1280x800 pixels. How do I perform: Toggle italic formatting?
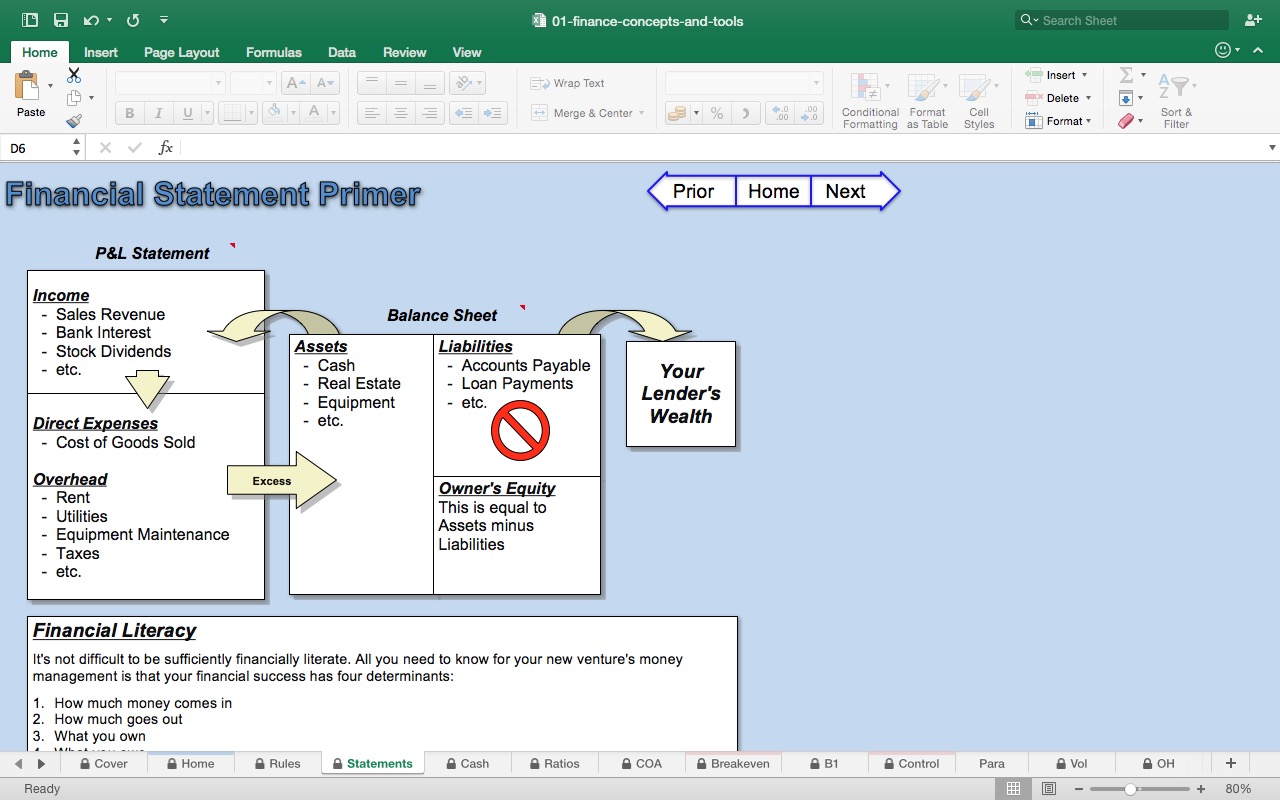(x=158, y=113)
